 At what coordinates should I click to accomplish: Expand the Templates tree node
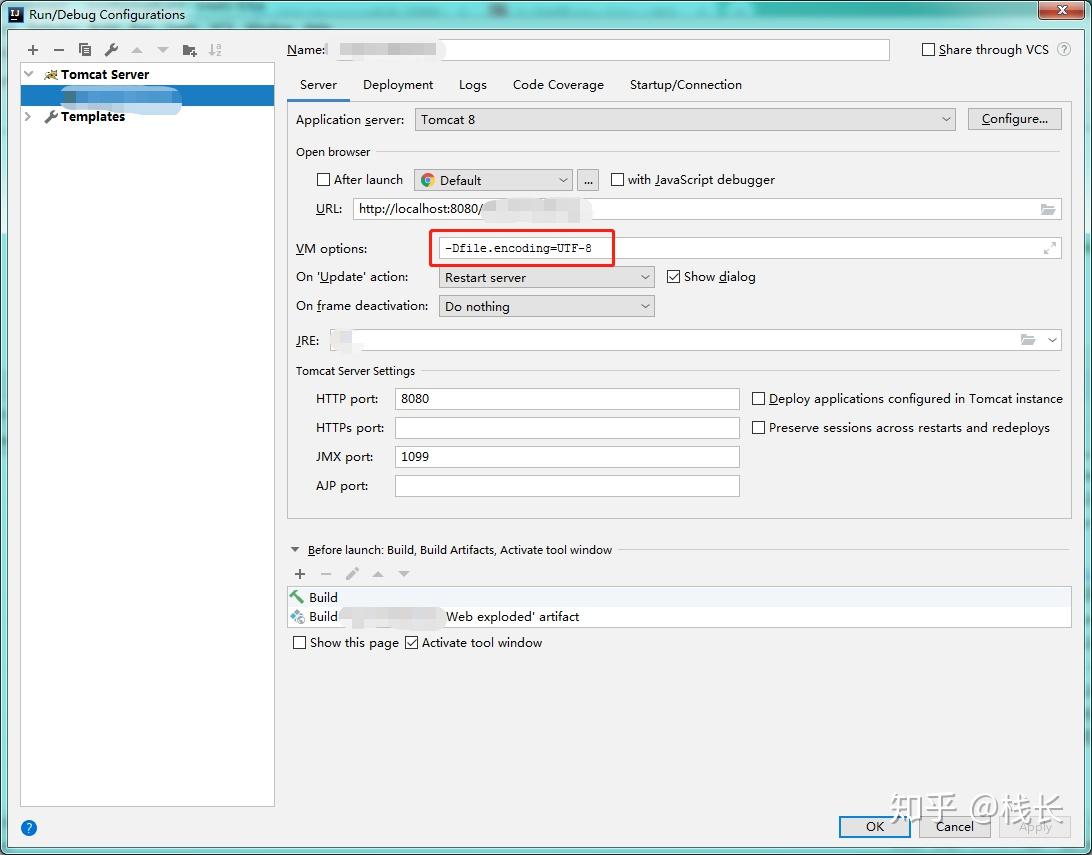(29, 116)
